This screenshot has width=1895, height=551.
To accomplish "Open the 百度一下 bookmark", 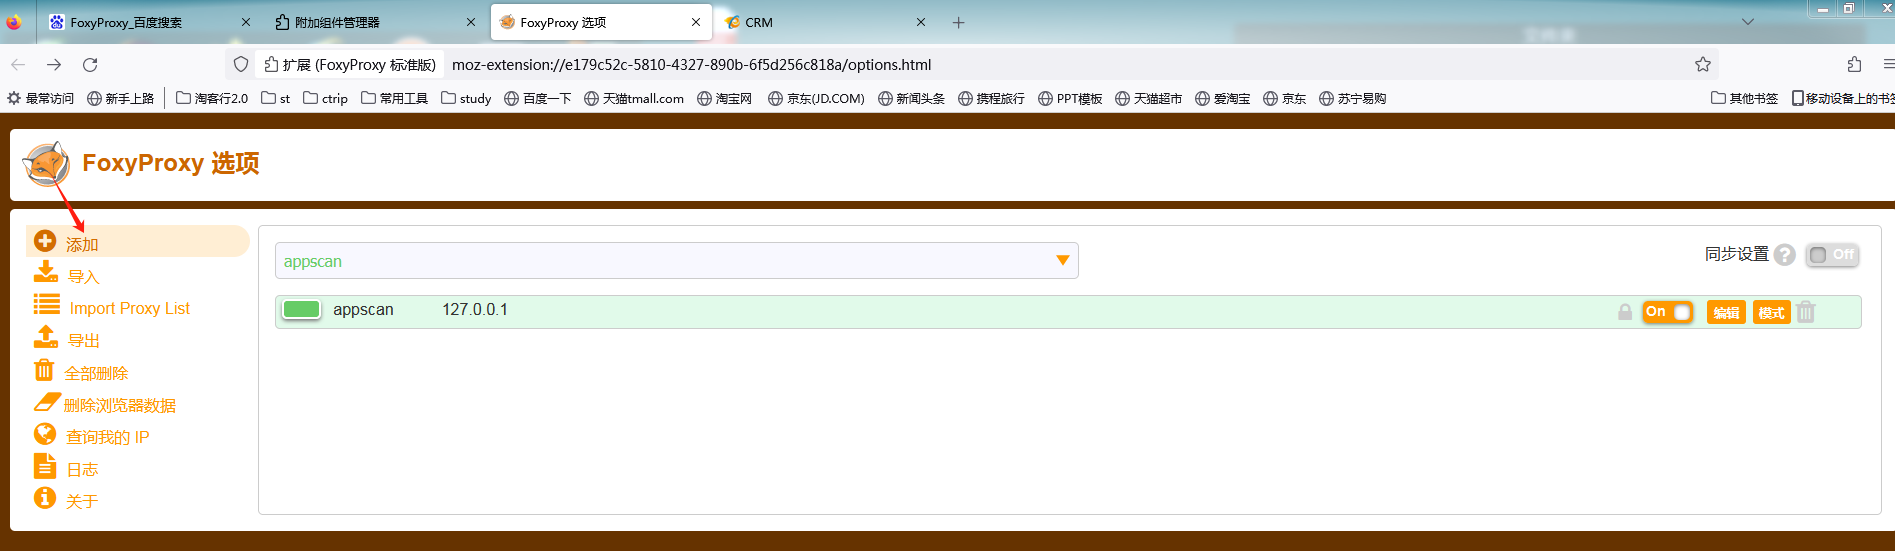I will pos(538,98).
